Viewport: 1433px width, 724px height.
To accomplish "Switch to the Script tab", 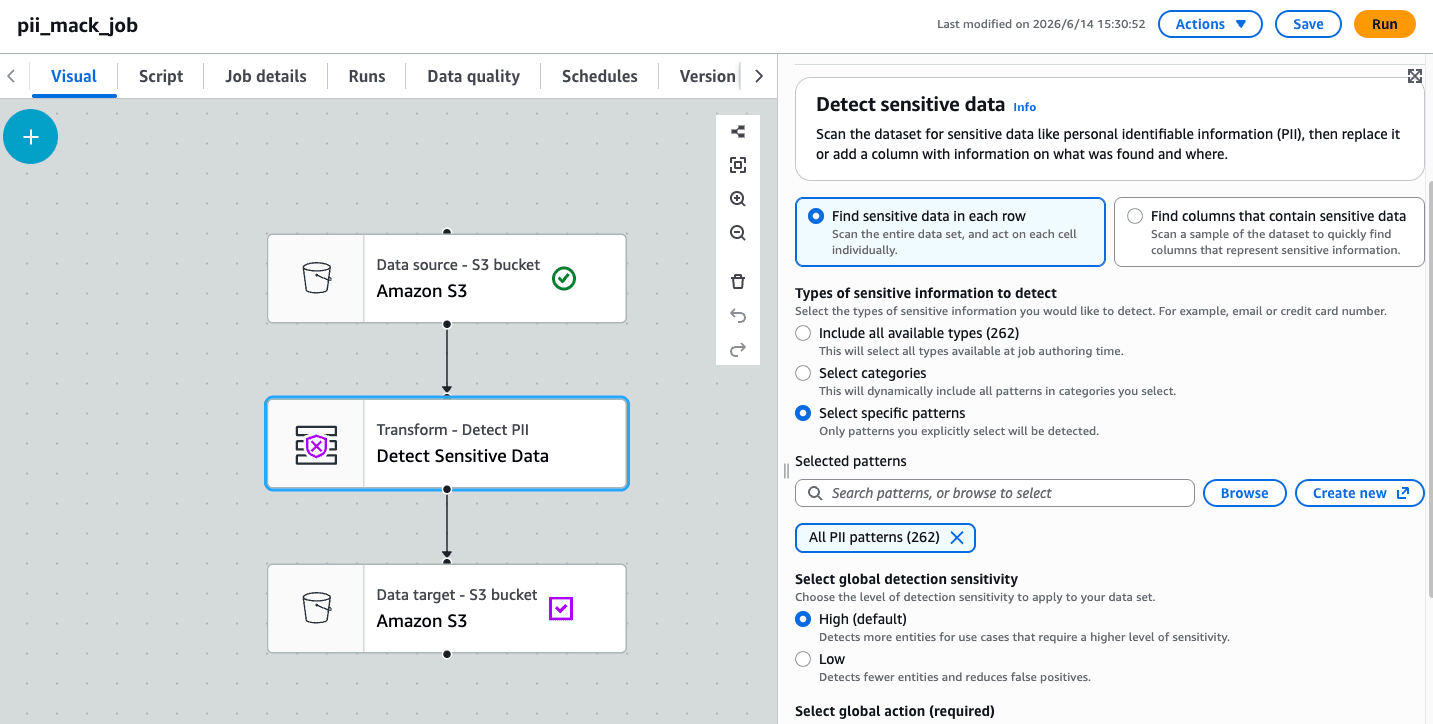I will (161, 76).
